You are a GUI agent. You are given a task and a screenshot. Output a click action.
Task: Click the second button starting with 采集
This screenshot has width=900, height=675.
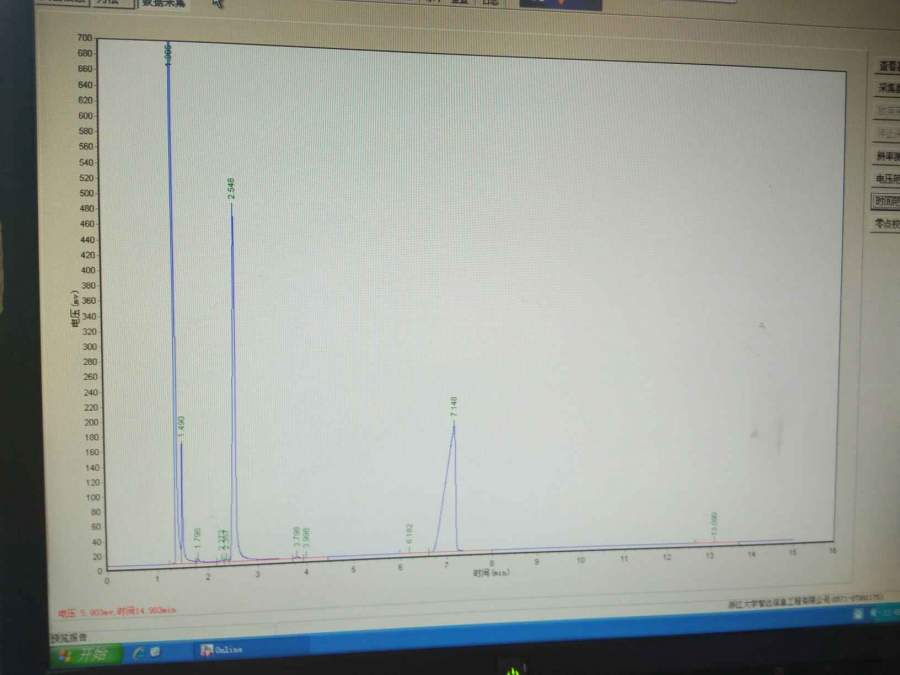(889, 88)
